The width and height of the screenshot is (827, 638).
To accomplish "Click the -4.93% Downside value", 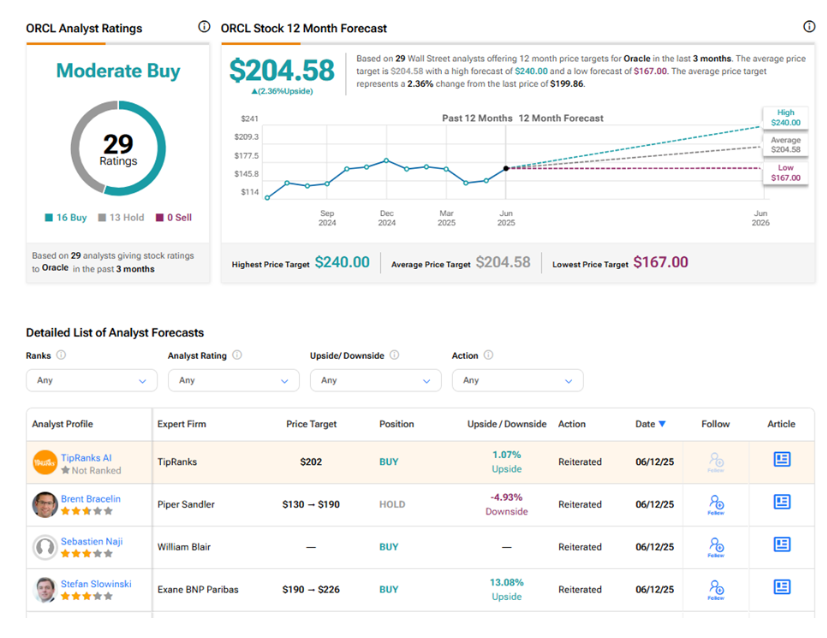I will click(506, 505).
